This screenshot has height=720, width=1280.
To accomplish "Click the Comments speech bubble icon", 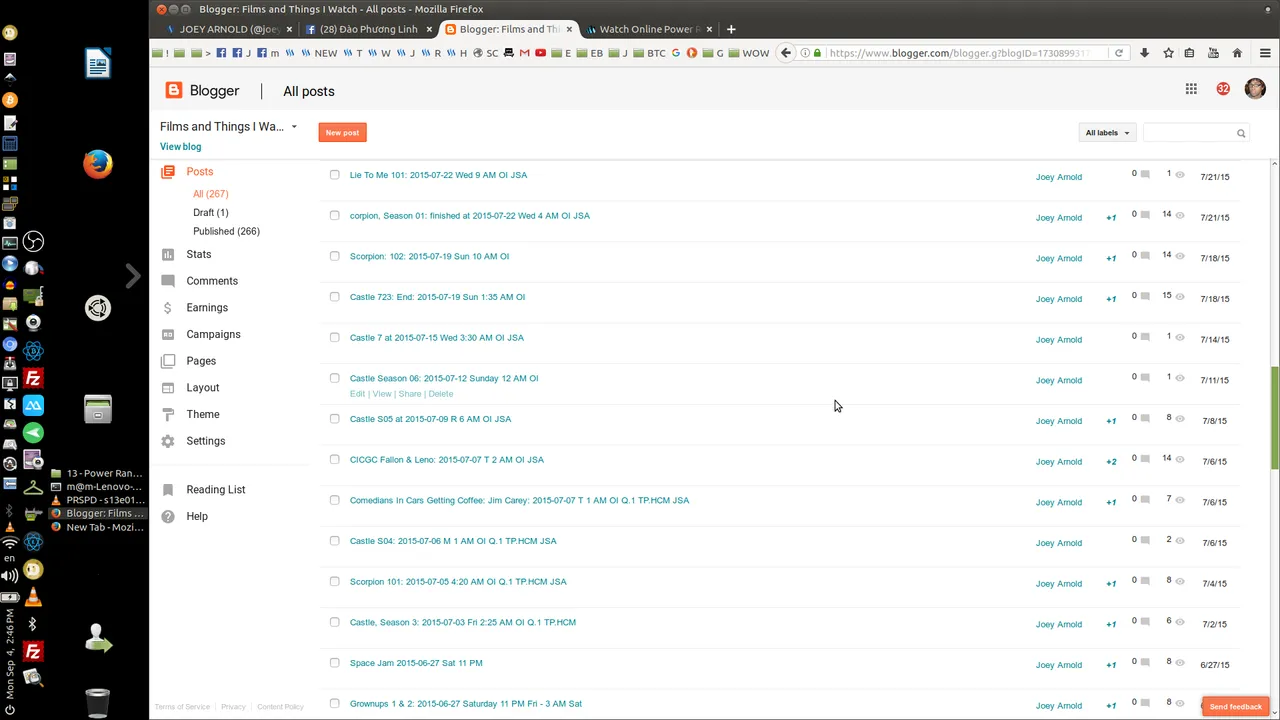I will [168, 281].
